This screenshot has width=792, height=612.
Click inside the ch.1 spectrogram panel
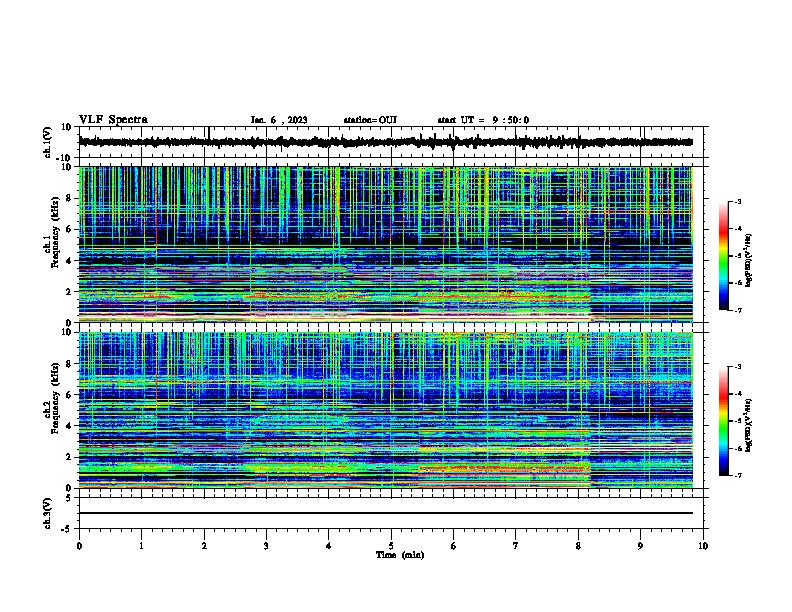pos(386,244)
